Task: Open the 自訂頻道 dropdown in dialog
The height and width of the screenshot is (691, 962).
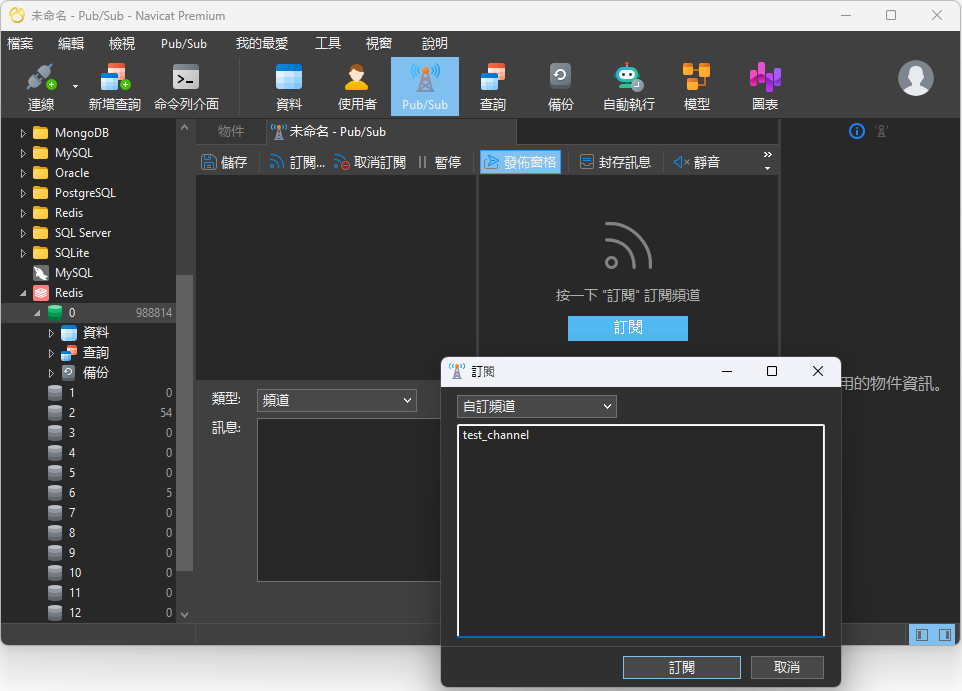Action: [537, 406]
